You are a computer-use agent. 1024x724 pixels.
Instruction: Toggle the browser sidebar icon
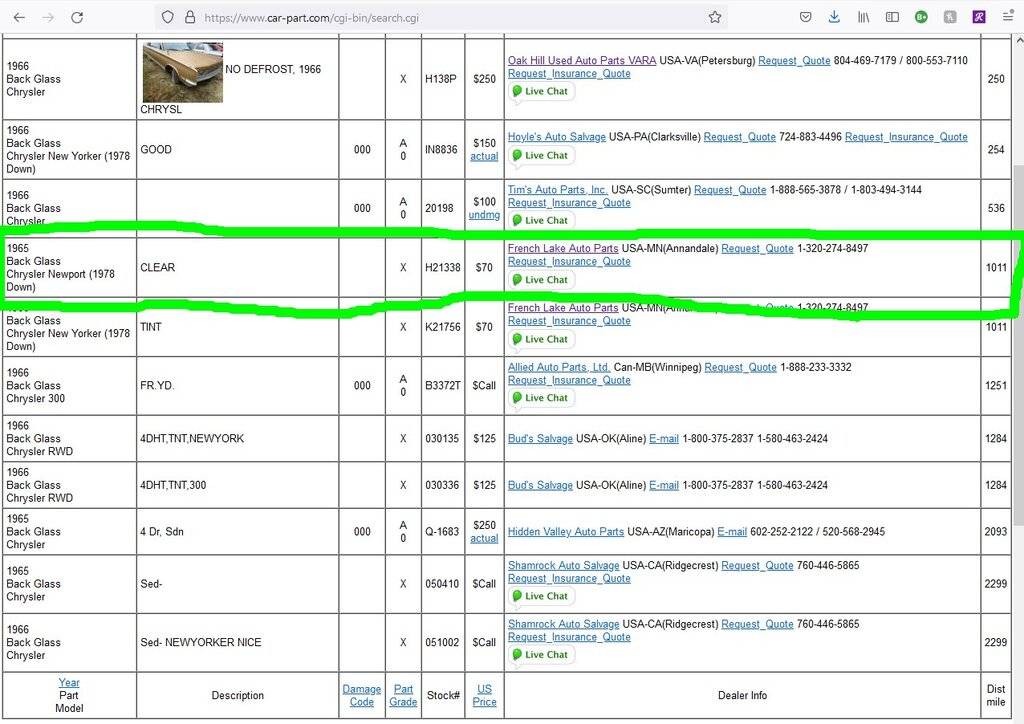pyautogui.click(x=892, y=17)
